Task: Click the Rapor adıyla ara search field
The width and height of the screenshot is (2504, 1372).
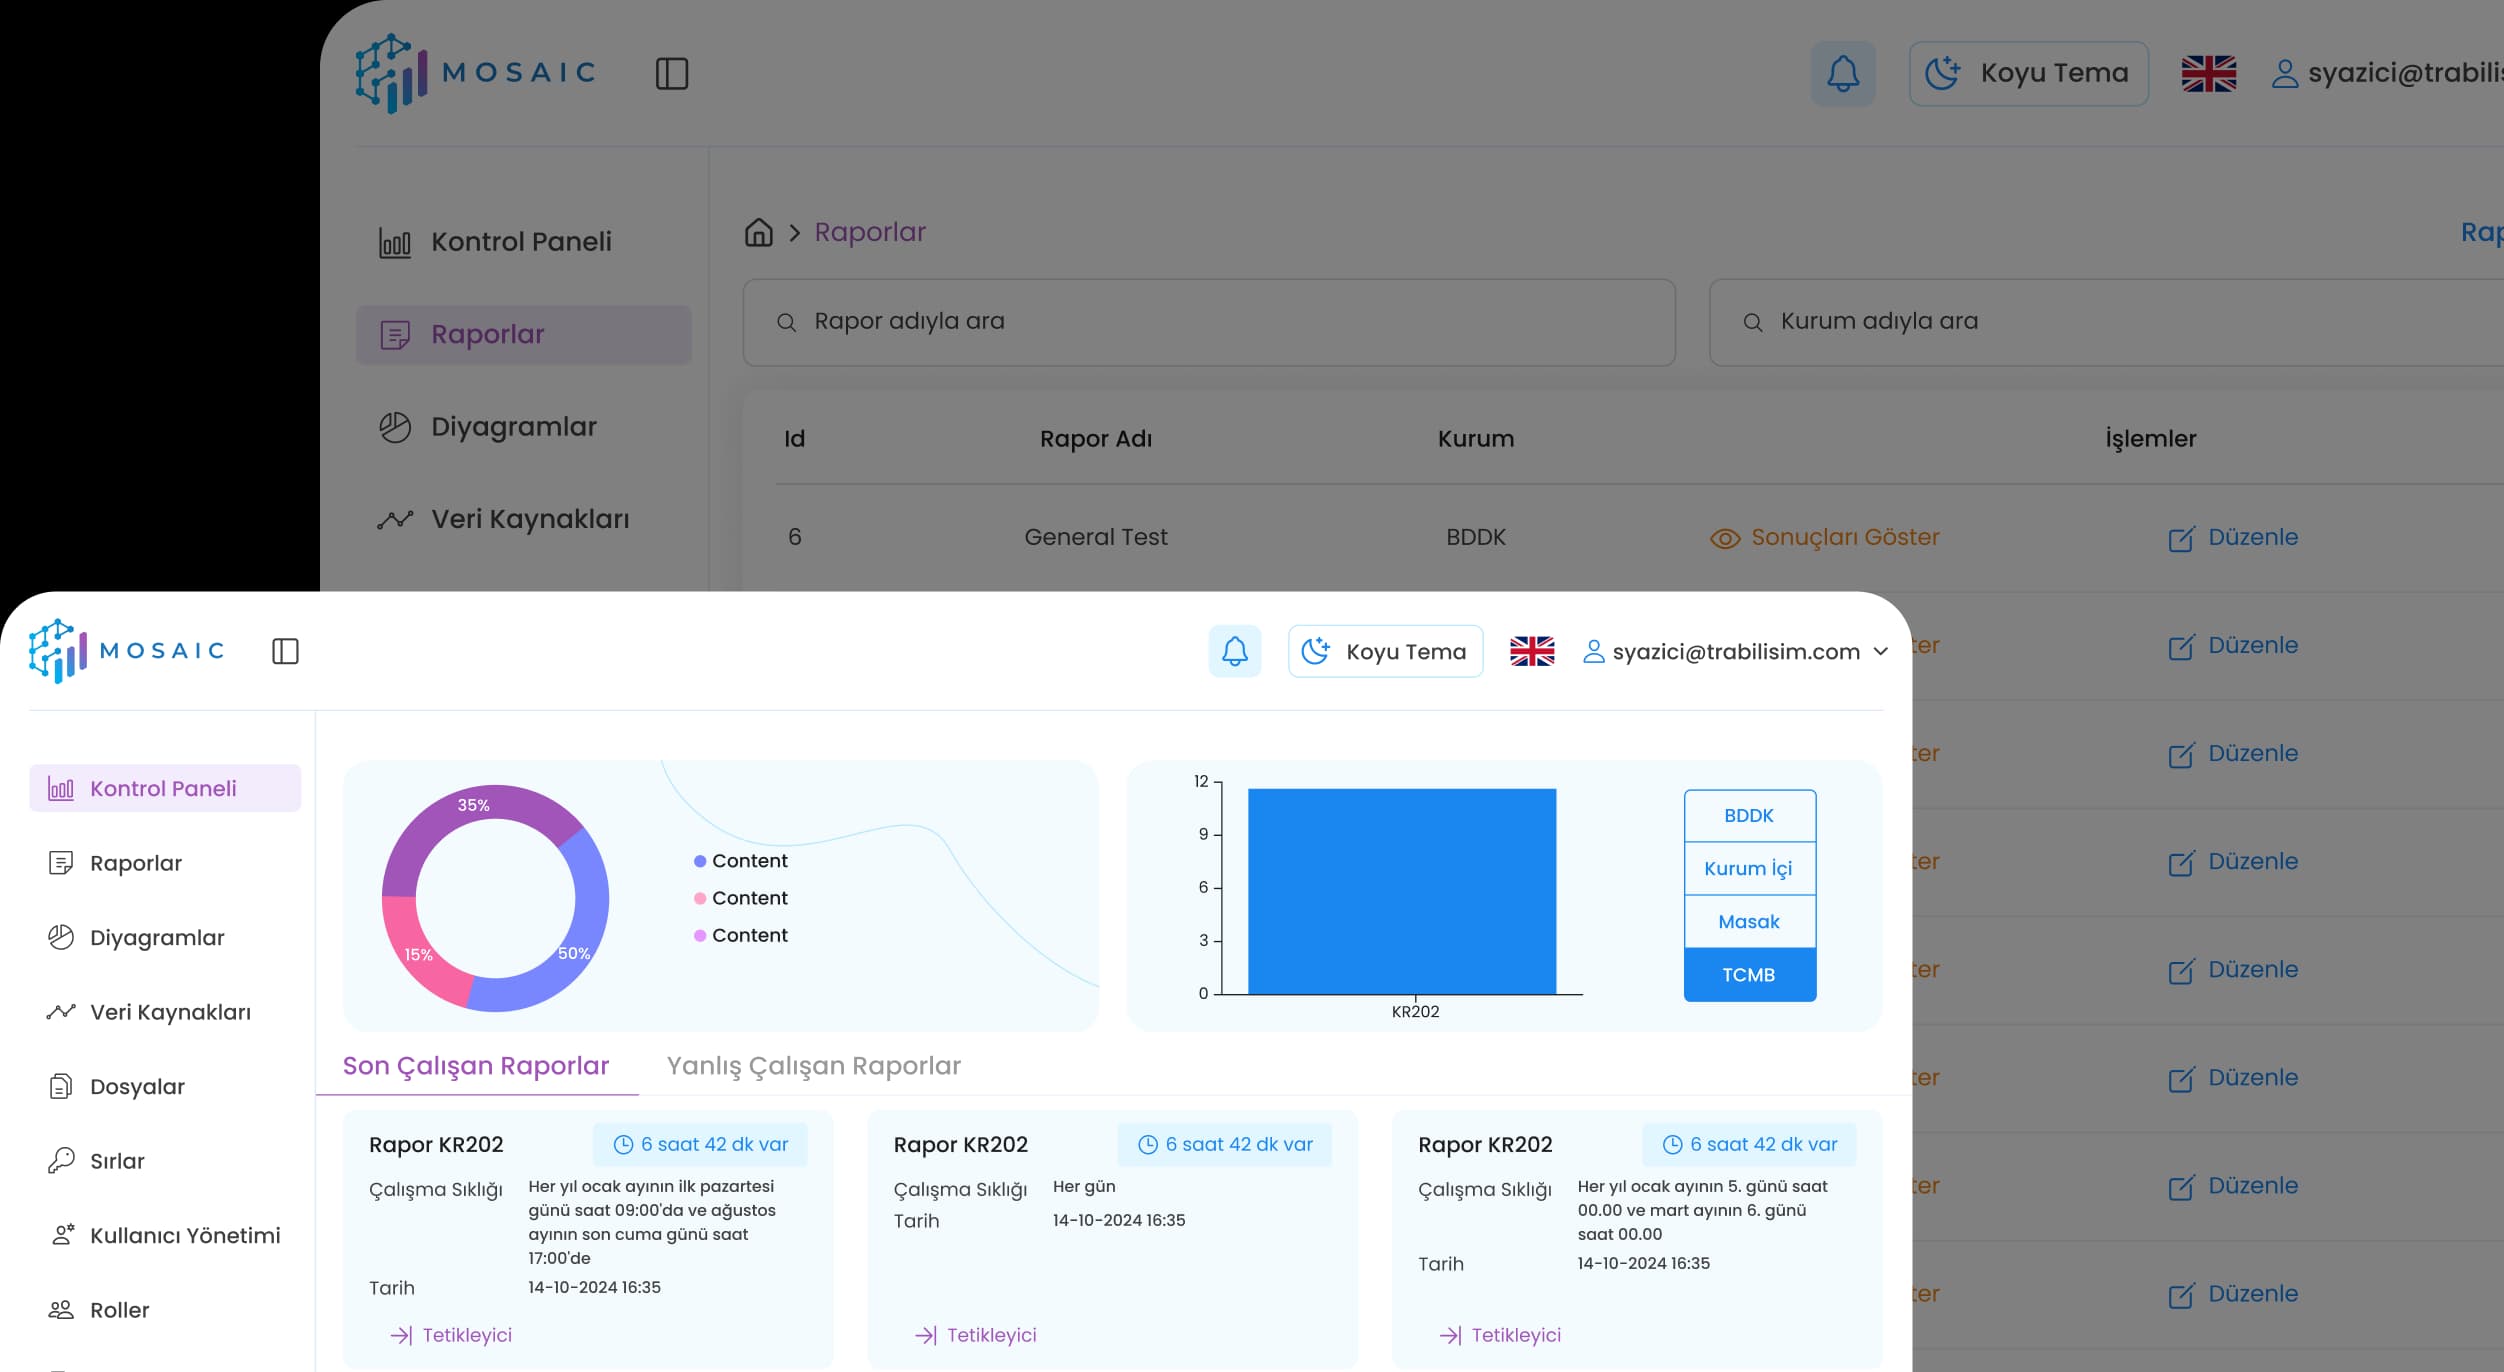Action: tap(1208, 322)
